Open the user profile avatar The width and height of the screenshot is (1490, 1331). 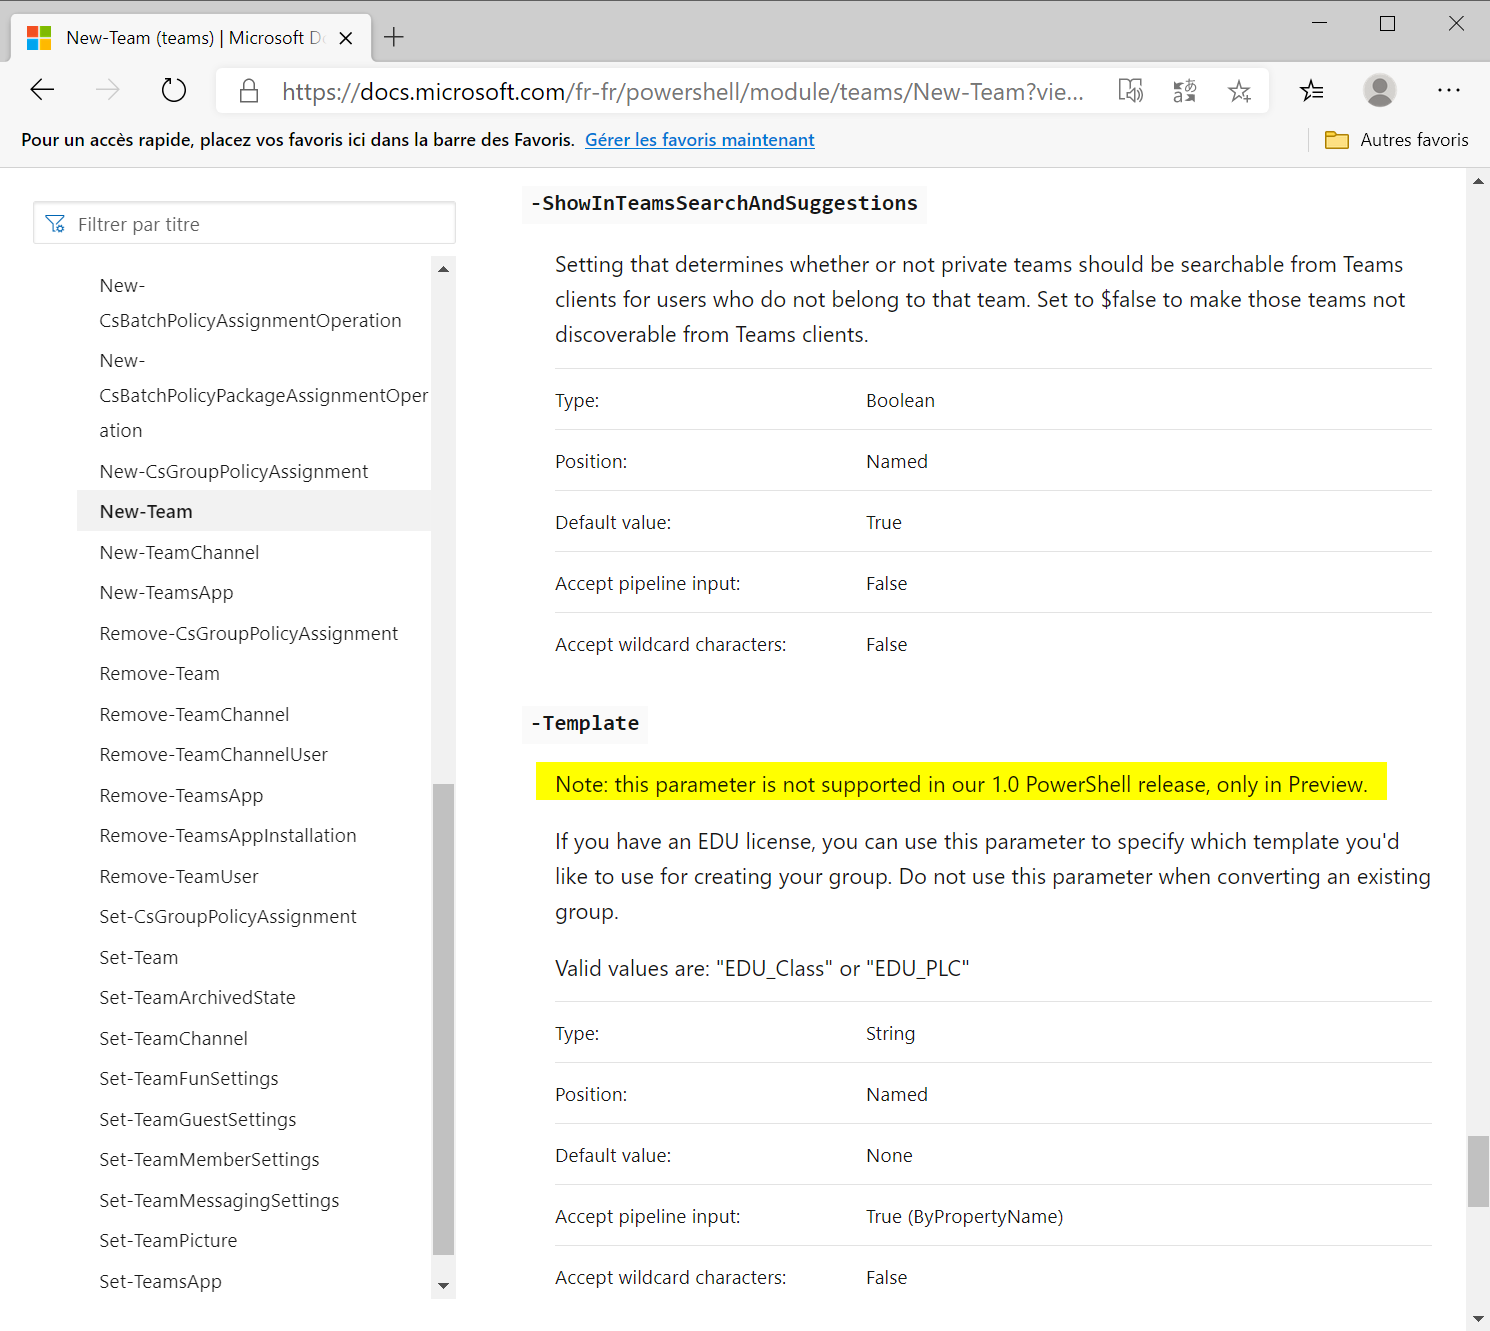(x=1380, y=91)
